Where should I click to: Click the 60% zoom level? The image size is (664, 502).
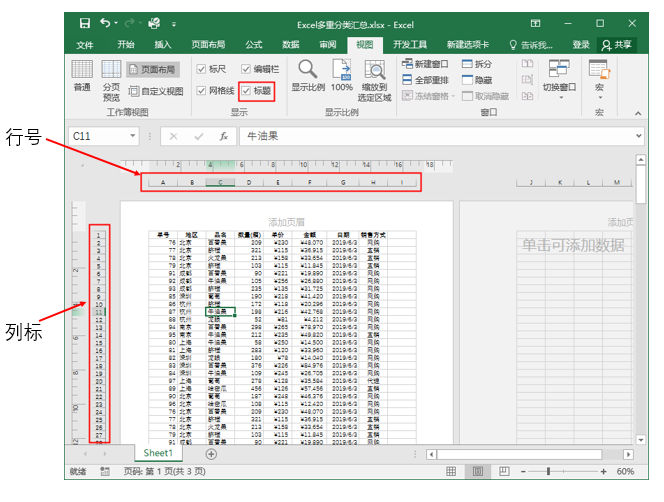[625, 471]
